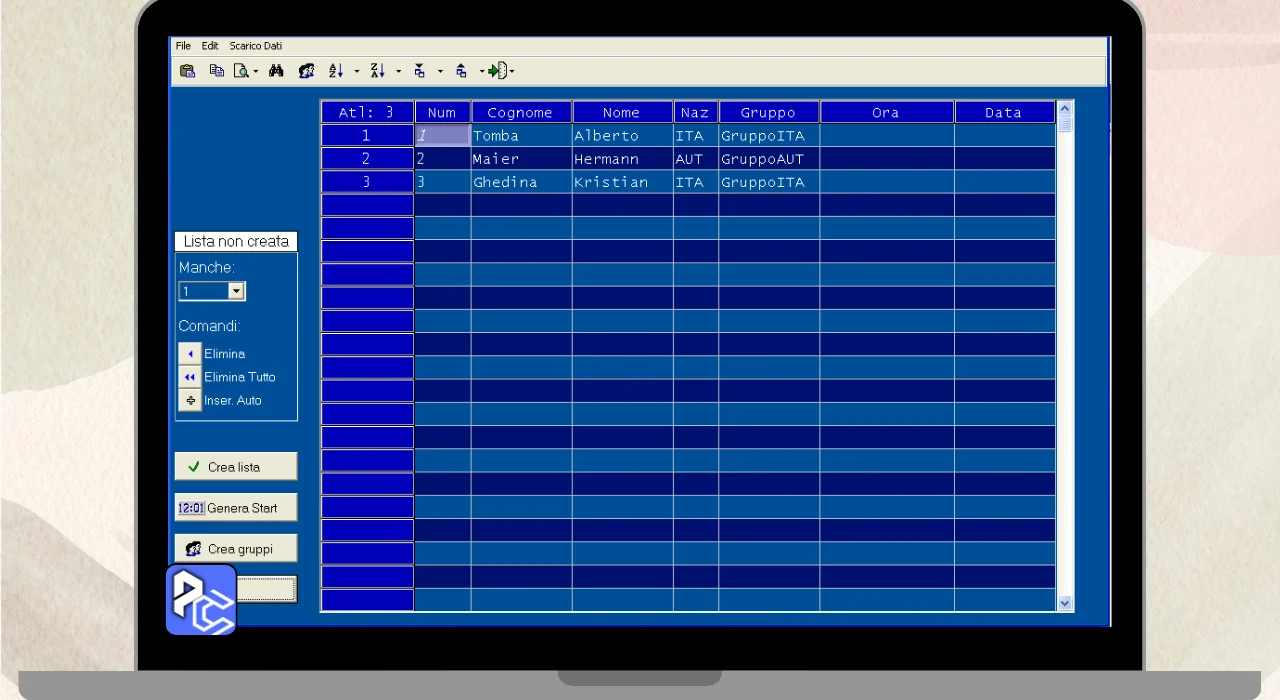The width and height of the screenshot is (1280, 700).
Task: Click the Naz column header
Action: (x=695, y=112)
